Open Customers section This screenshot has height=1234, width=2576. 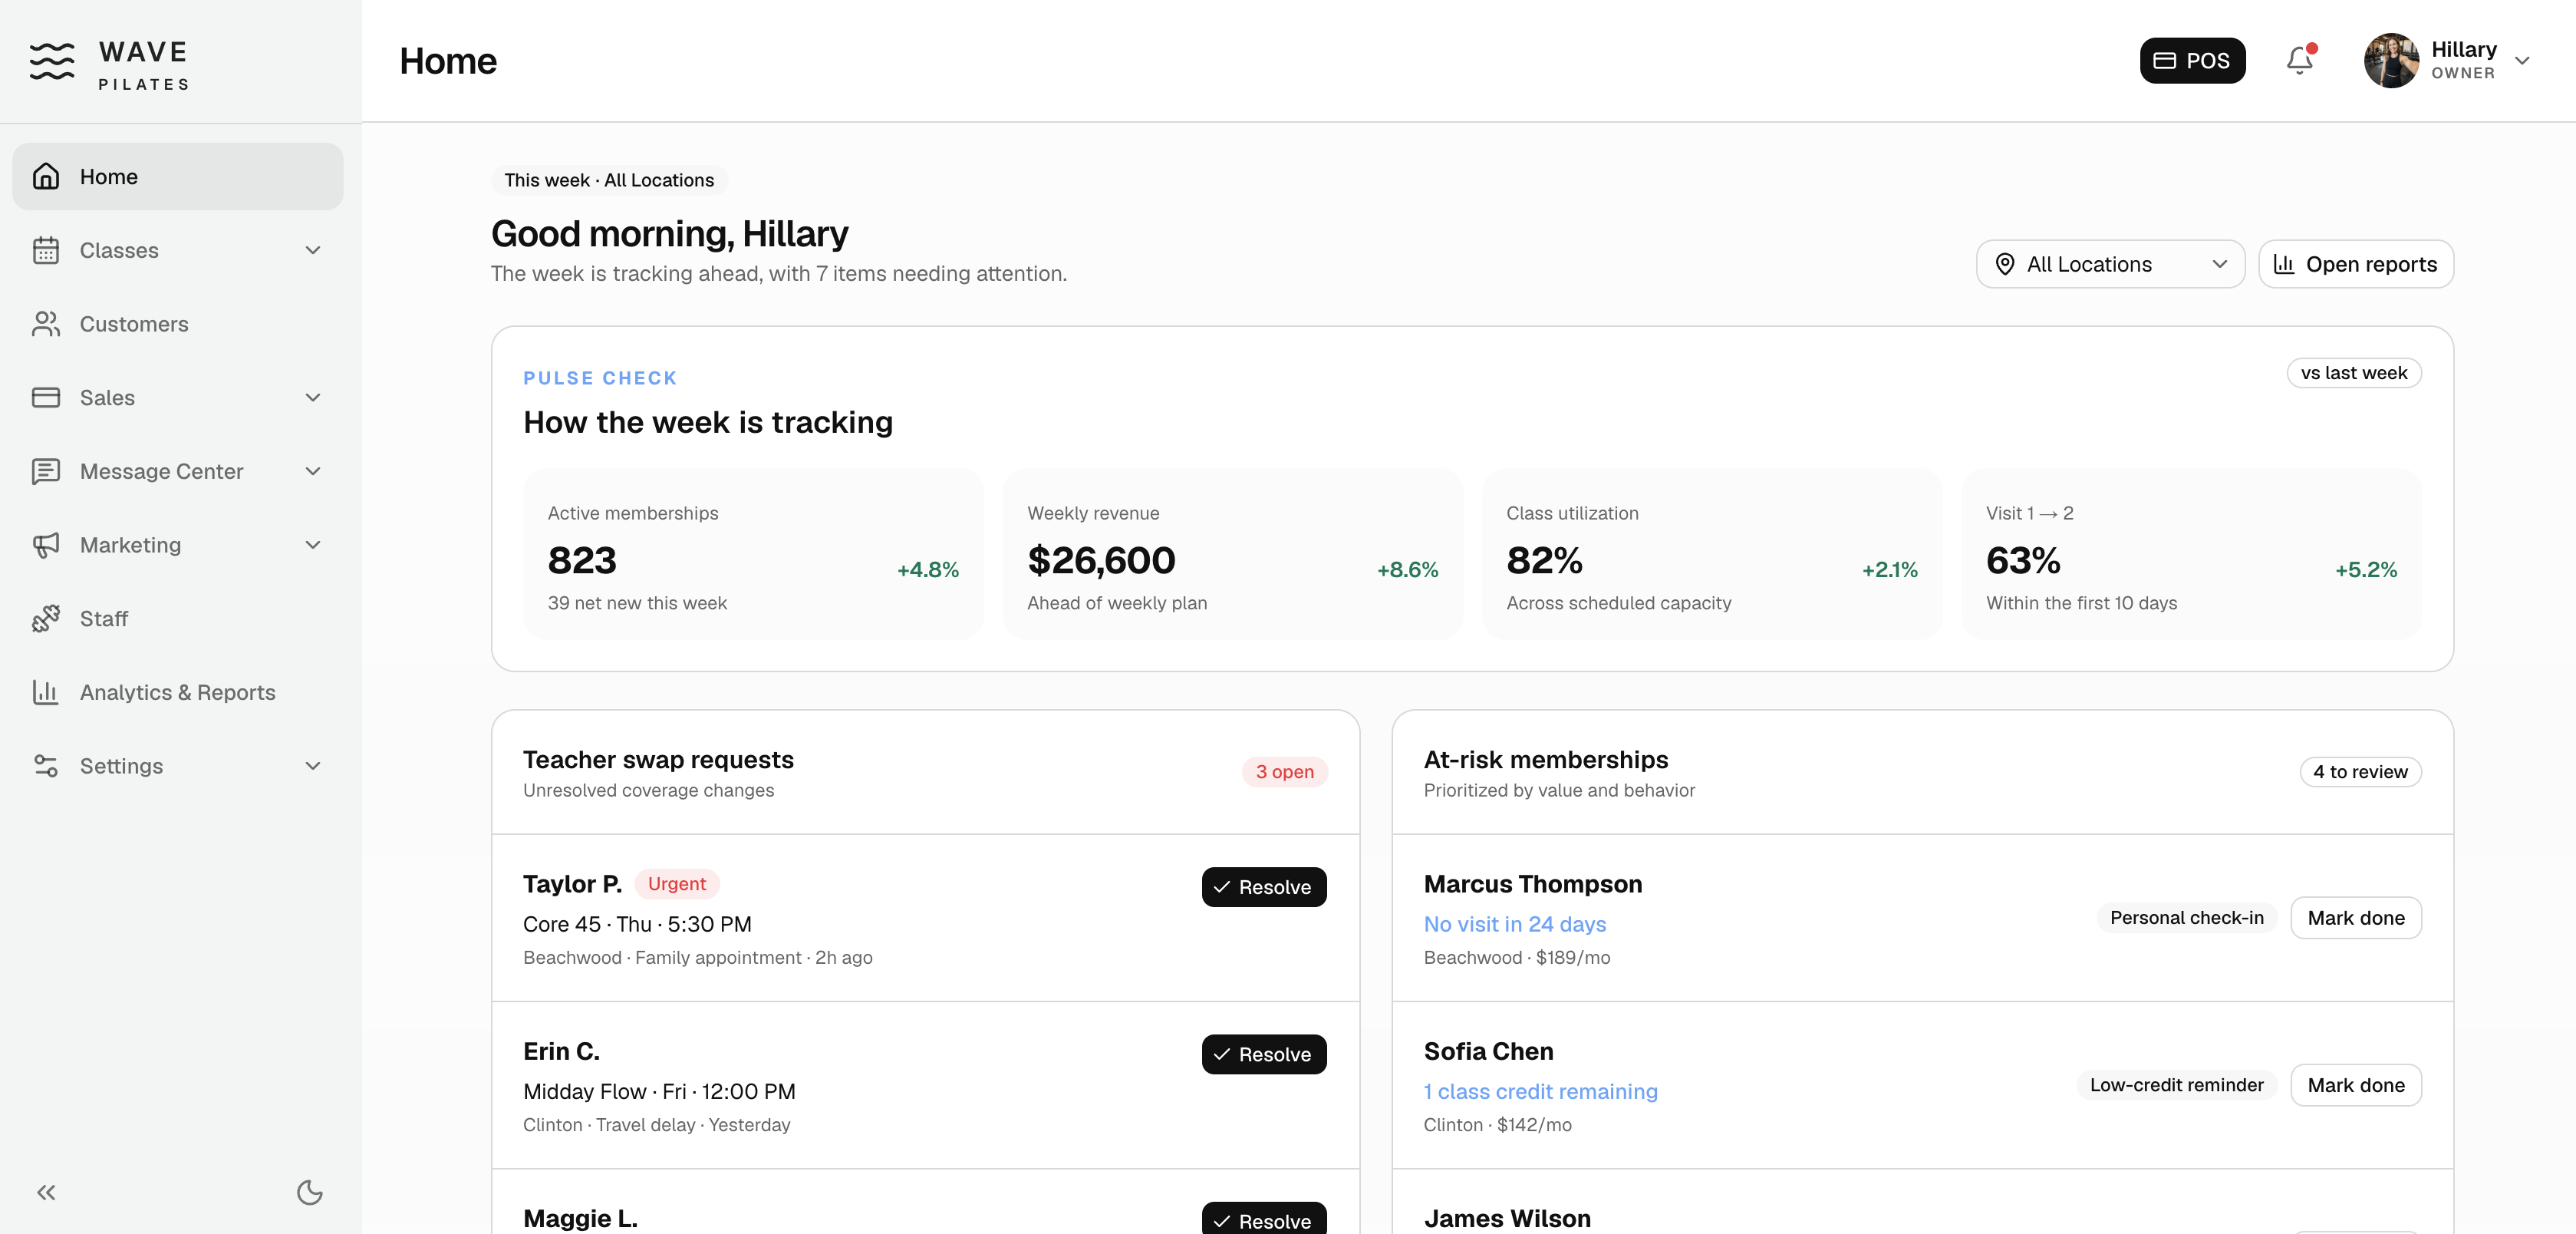[178, 324]
